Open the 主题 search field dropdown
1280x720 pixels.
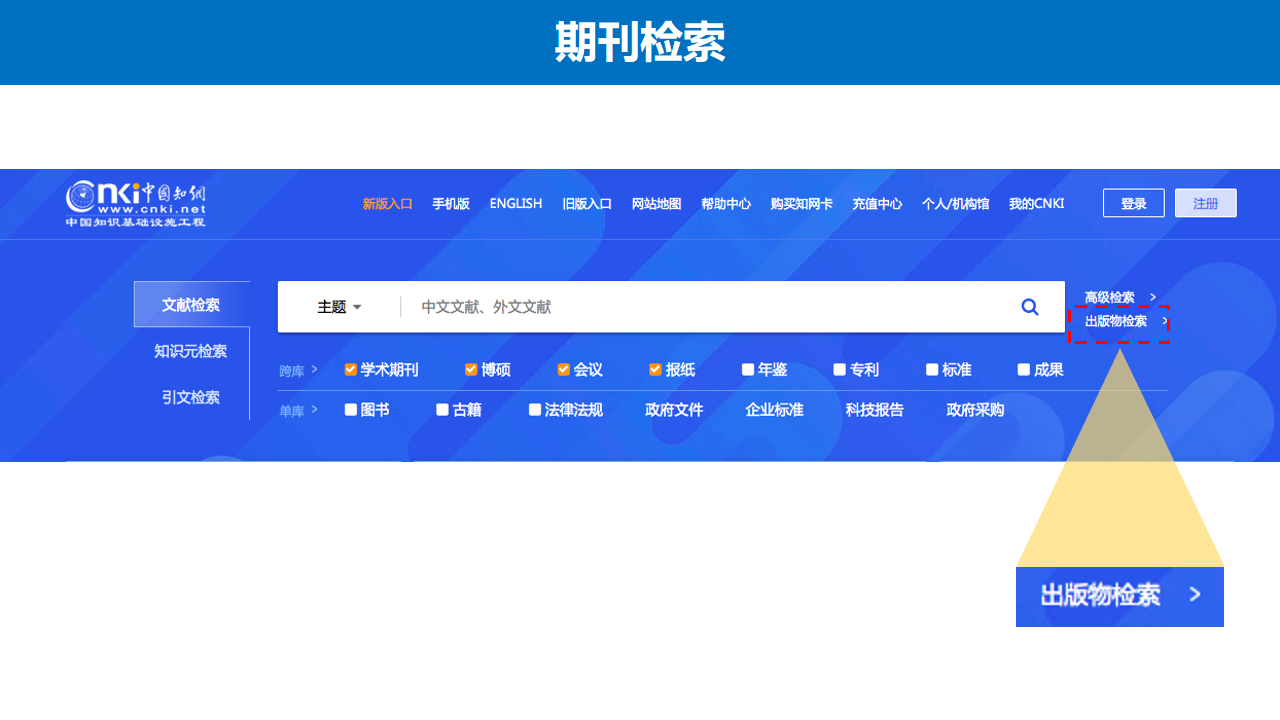[339, 307]
